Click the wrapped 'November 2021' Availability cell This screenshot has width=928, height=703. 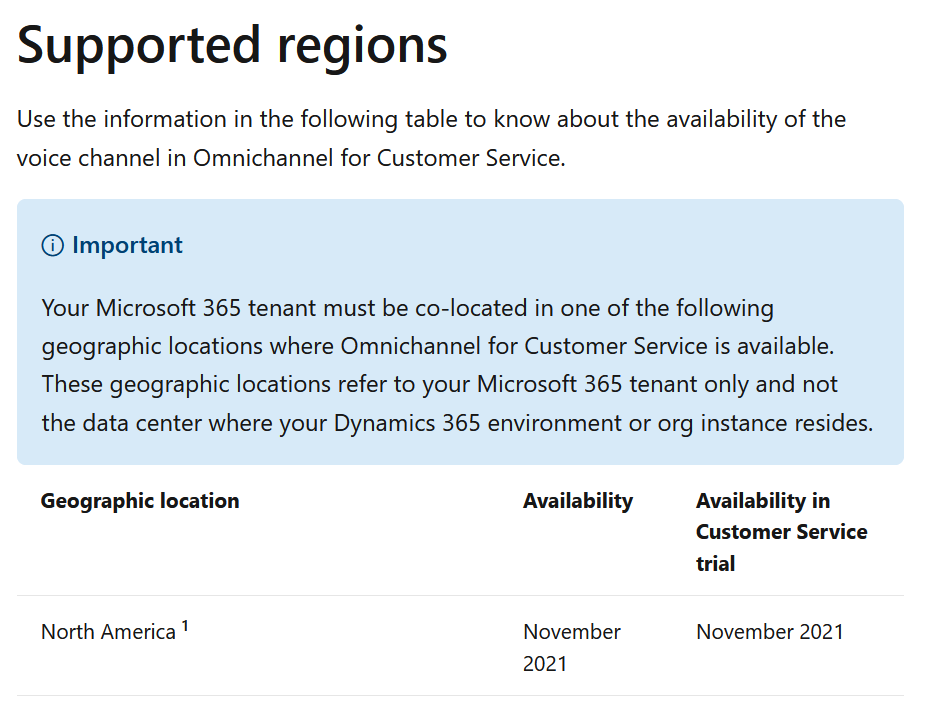coord(572,648)
